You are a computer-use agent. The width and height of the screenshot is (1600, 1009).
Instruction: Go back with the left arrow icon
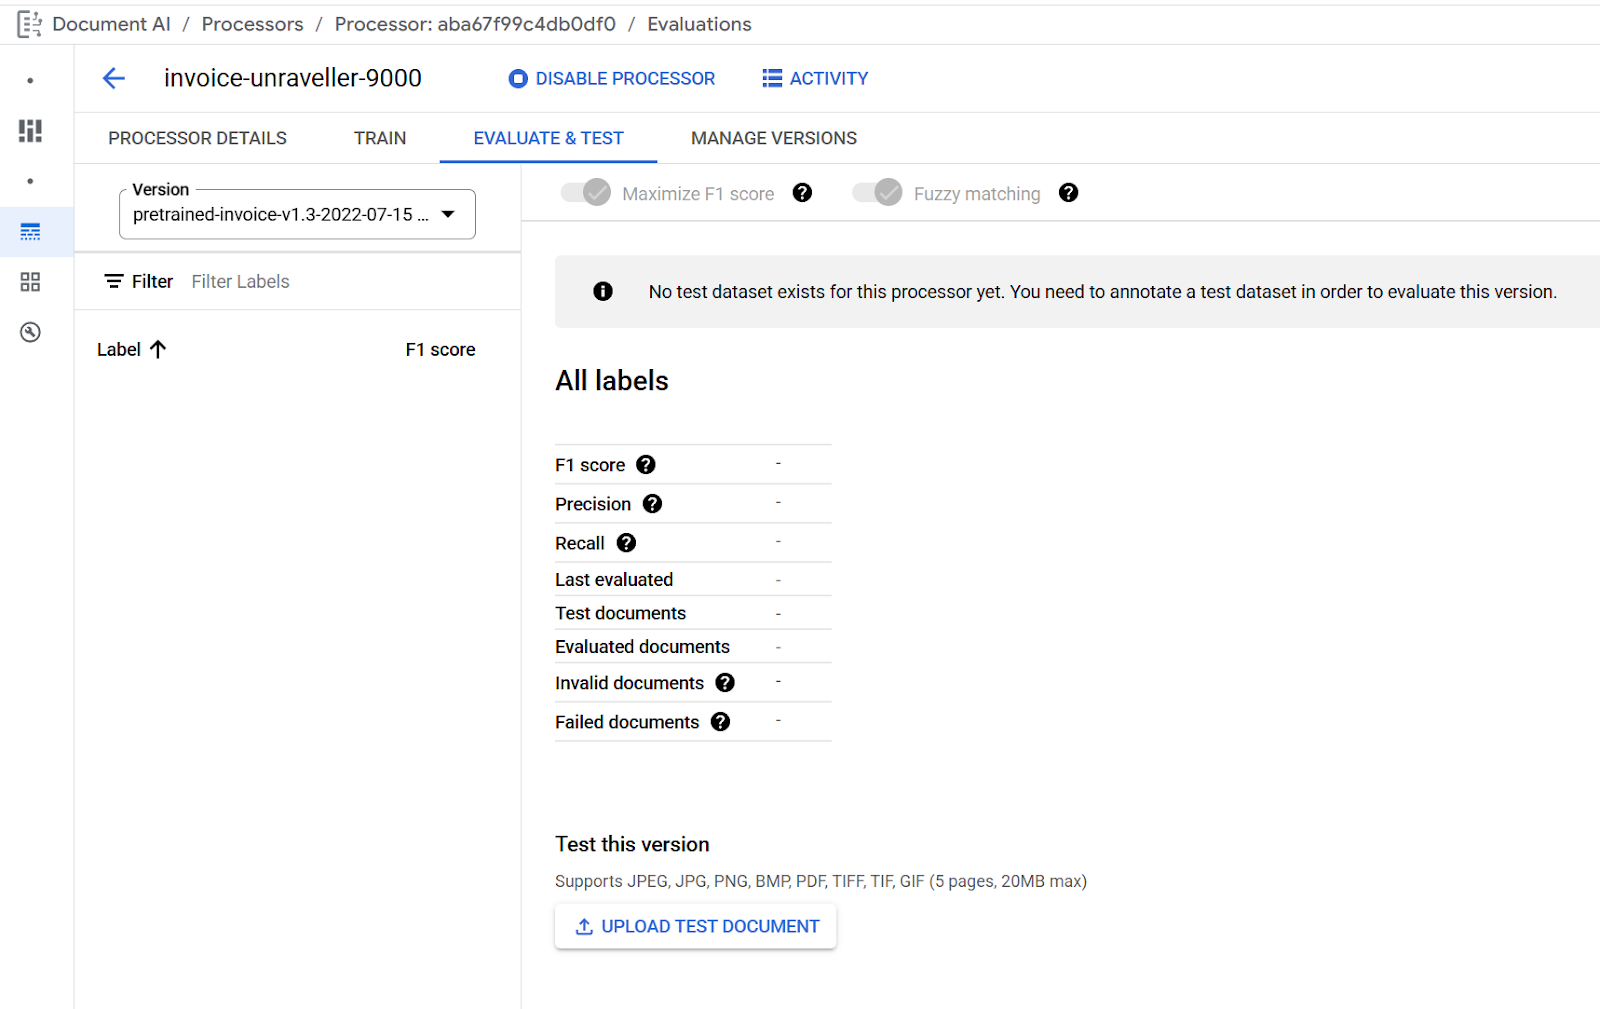[x=114, y=78]
